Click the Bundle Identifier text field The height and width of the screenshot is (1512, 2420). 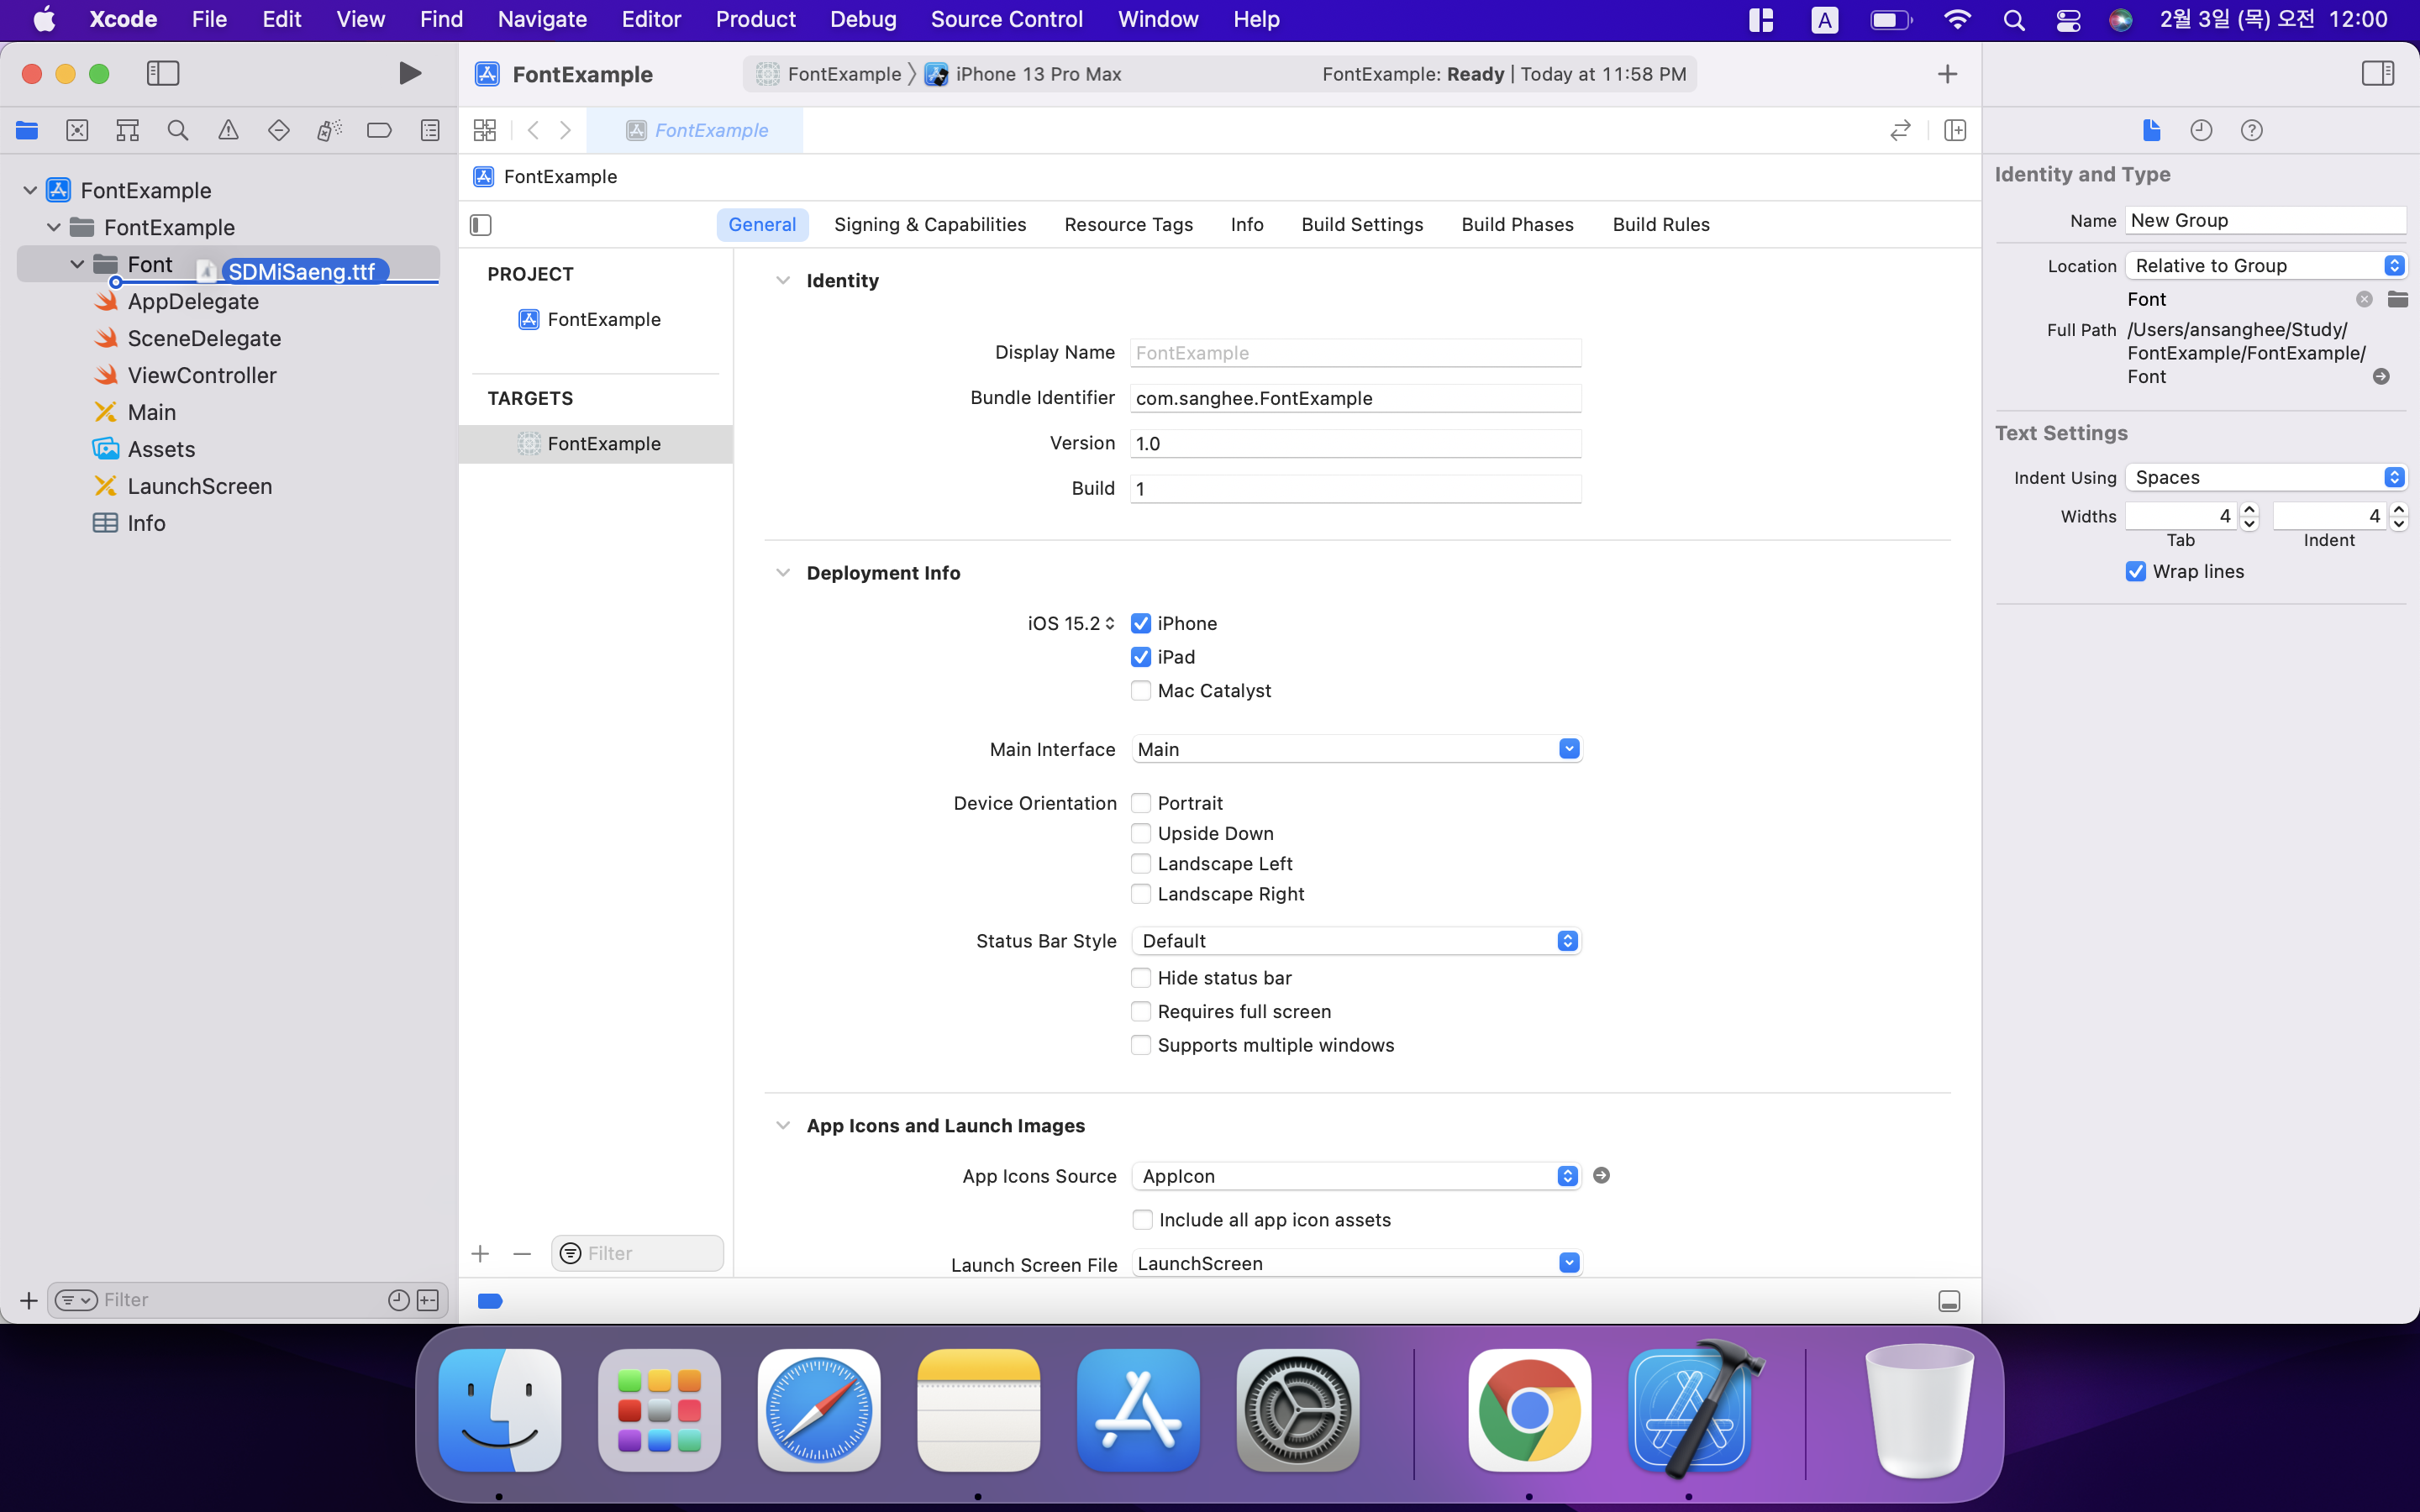(1355, 398)
